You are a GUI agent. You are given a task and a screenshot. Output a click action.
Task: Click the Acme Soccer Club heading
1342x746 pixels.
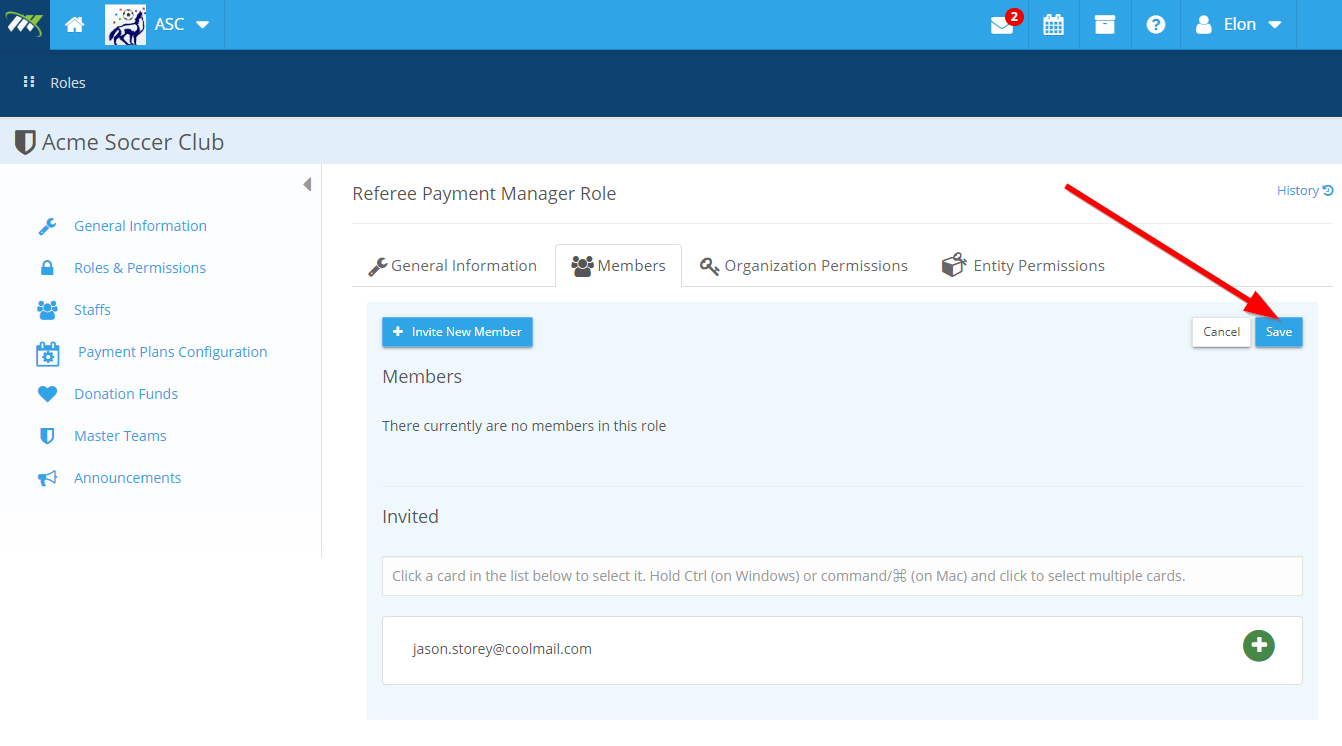[x=133, y=142]
